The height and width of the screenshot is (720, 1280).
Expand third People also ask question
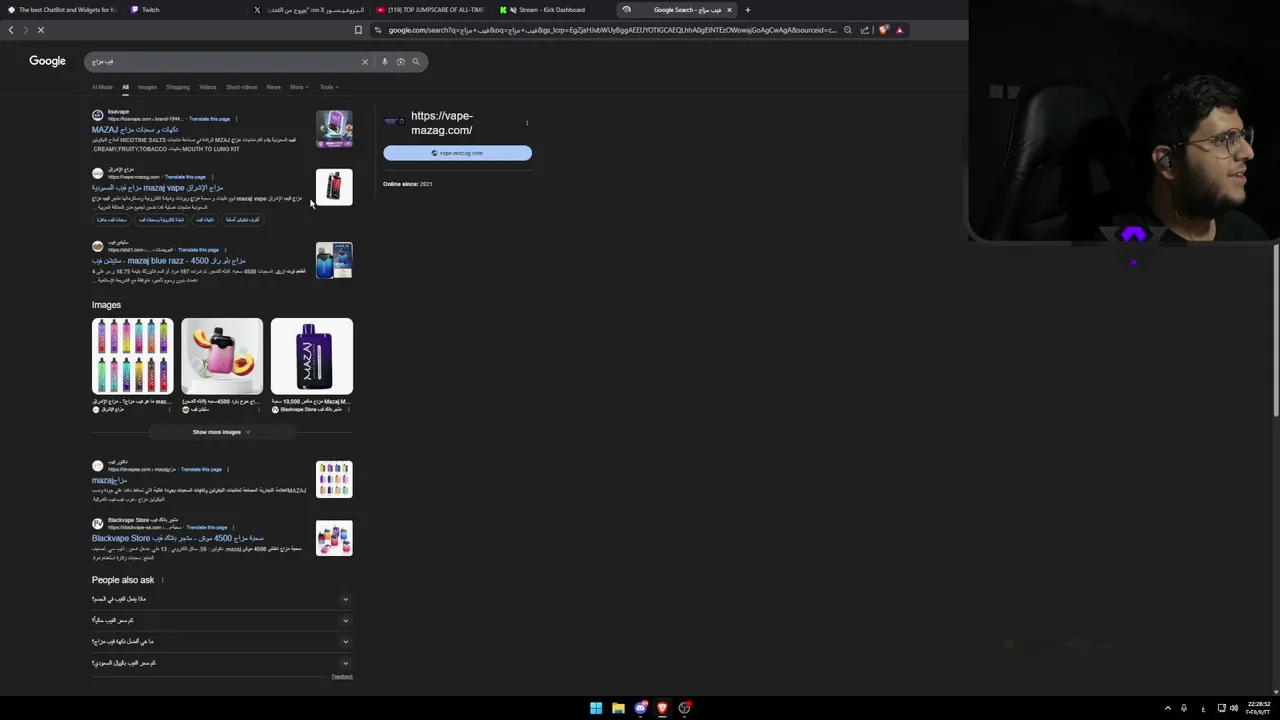point(221,641)
